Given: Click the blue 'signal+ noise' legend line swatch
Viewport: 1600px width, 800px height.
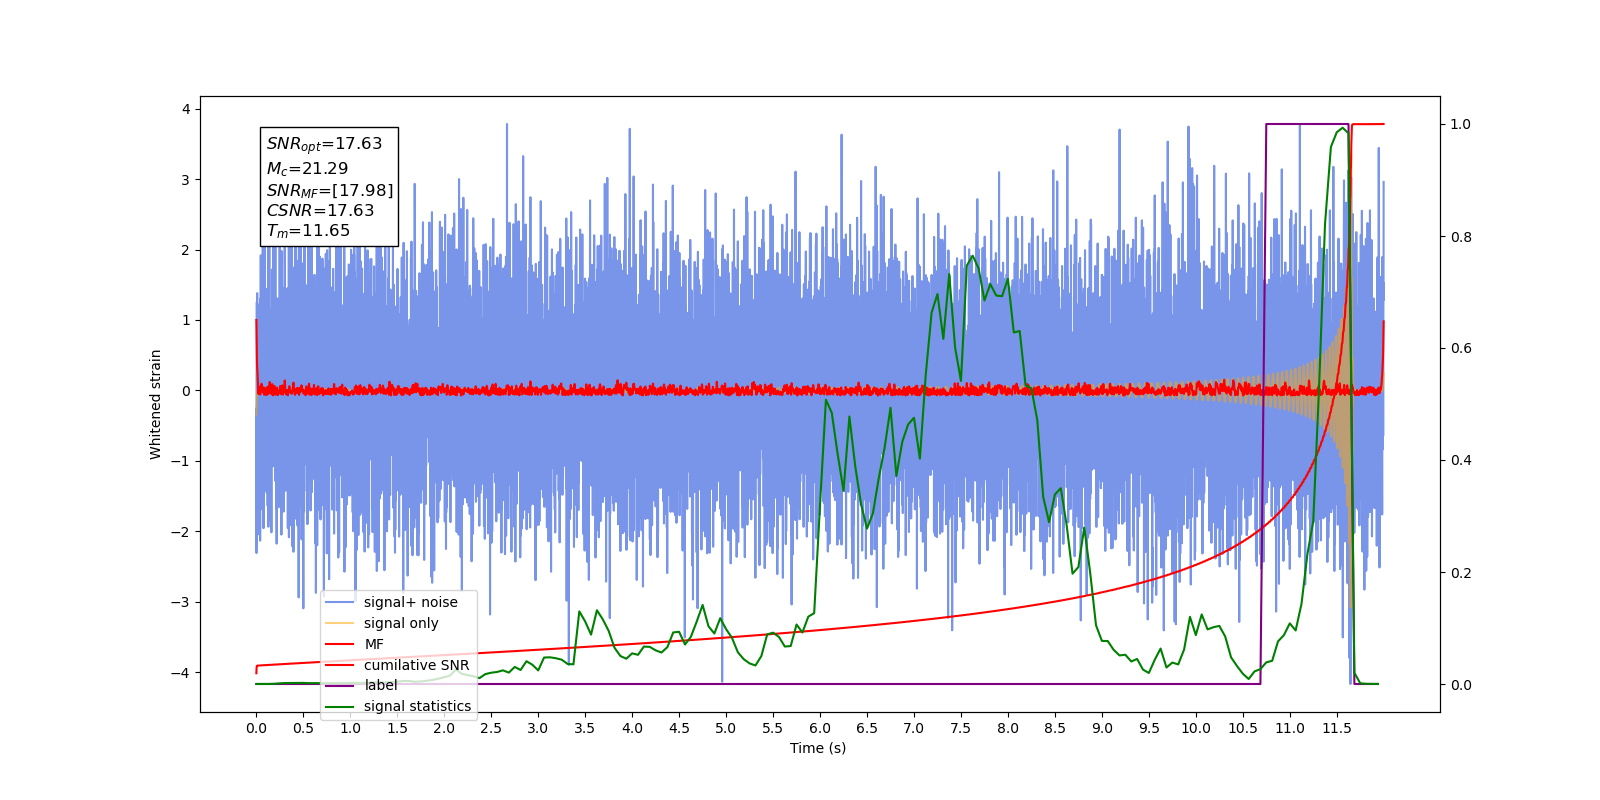Looking at the screenshot, I should (x=340, y=602).
